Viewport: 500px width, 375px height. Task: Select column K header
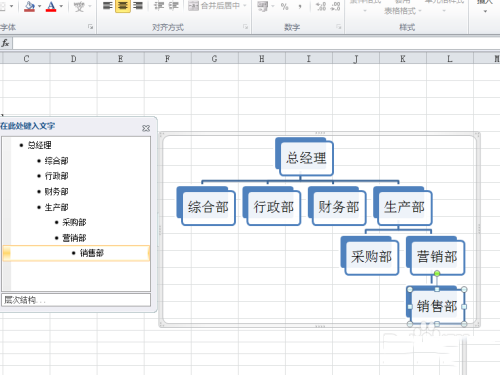click(403, 59)
